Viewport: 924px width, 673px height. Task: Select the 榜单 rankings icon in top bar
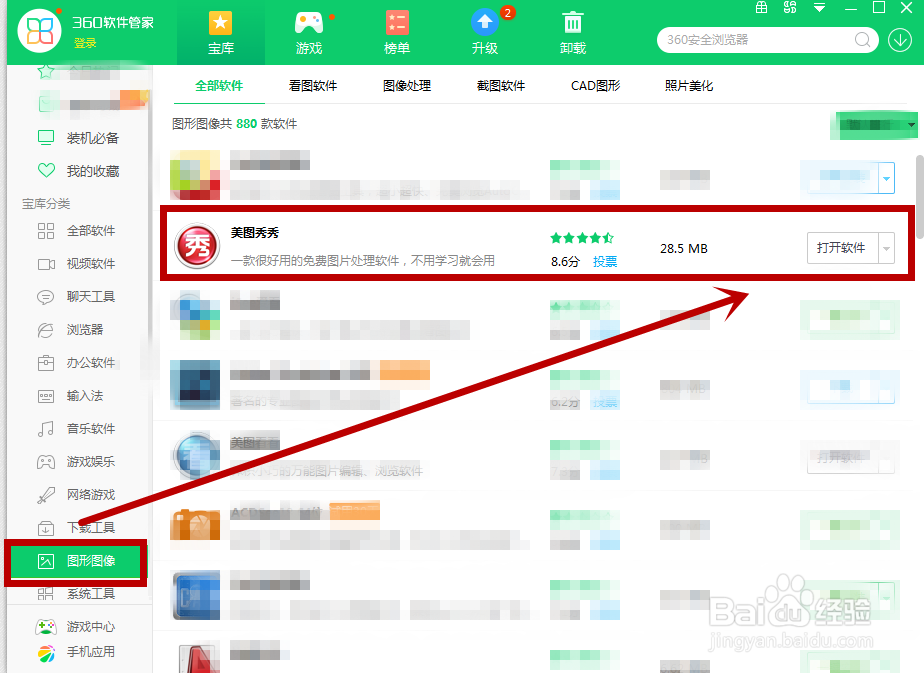pos(396,30)
